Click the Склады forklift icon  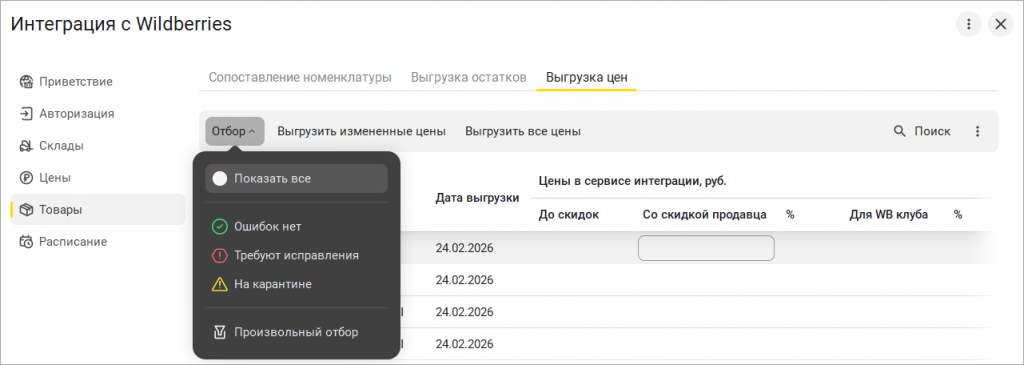[26, 146]
